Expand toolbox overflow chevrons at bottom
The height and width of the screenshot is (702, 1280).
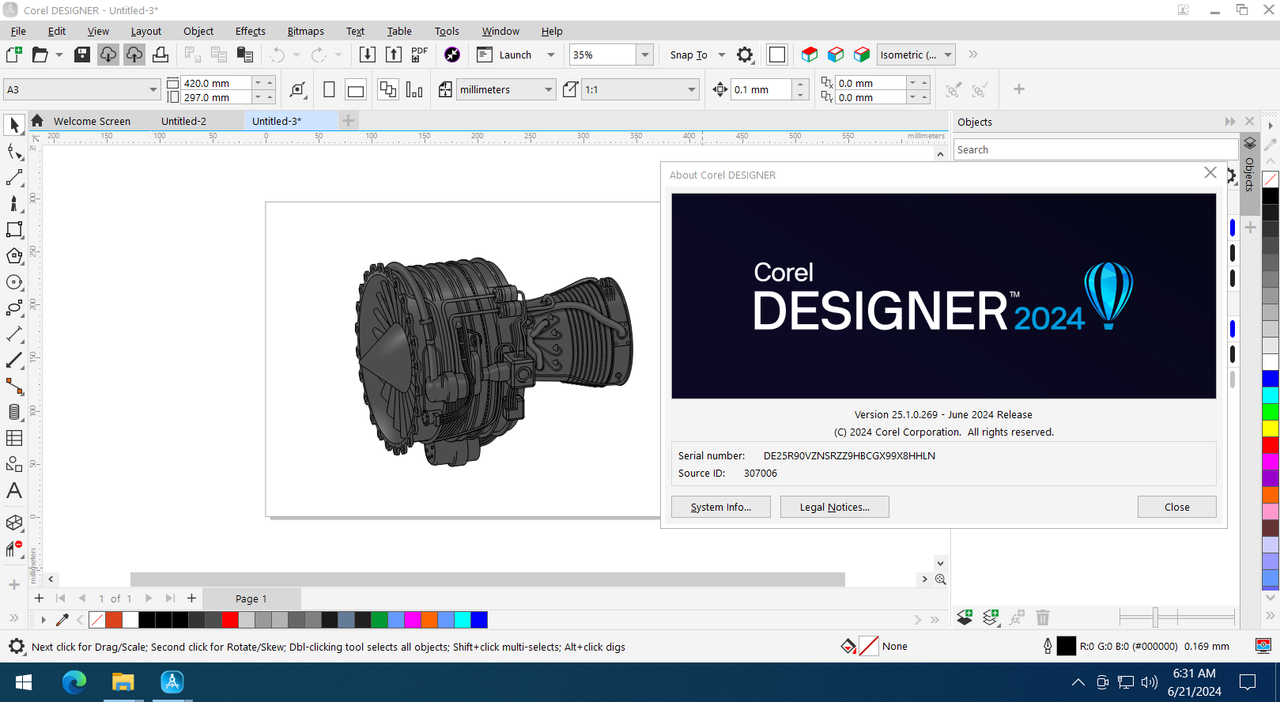point(14,619)
